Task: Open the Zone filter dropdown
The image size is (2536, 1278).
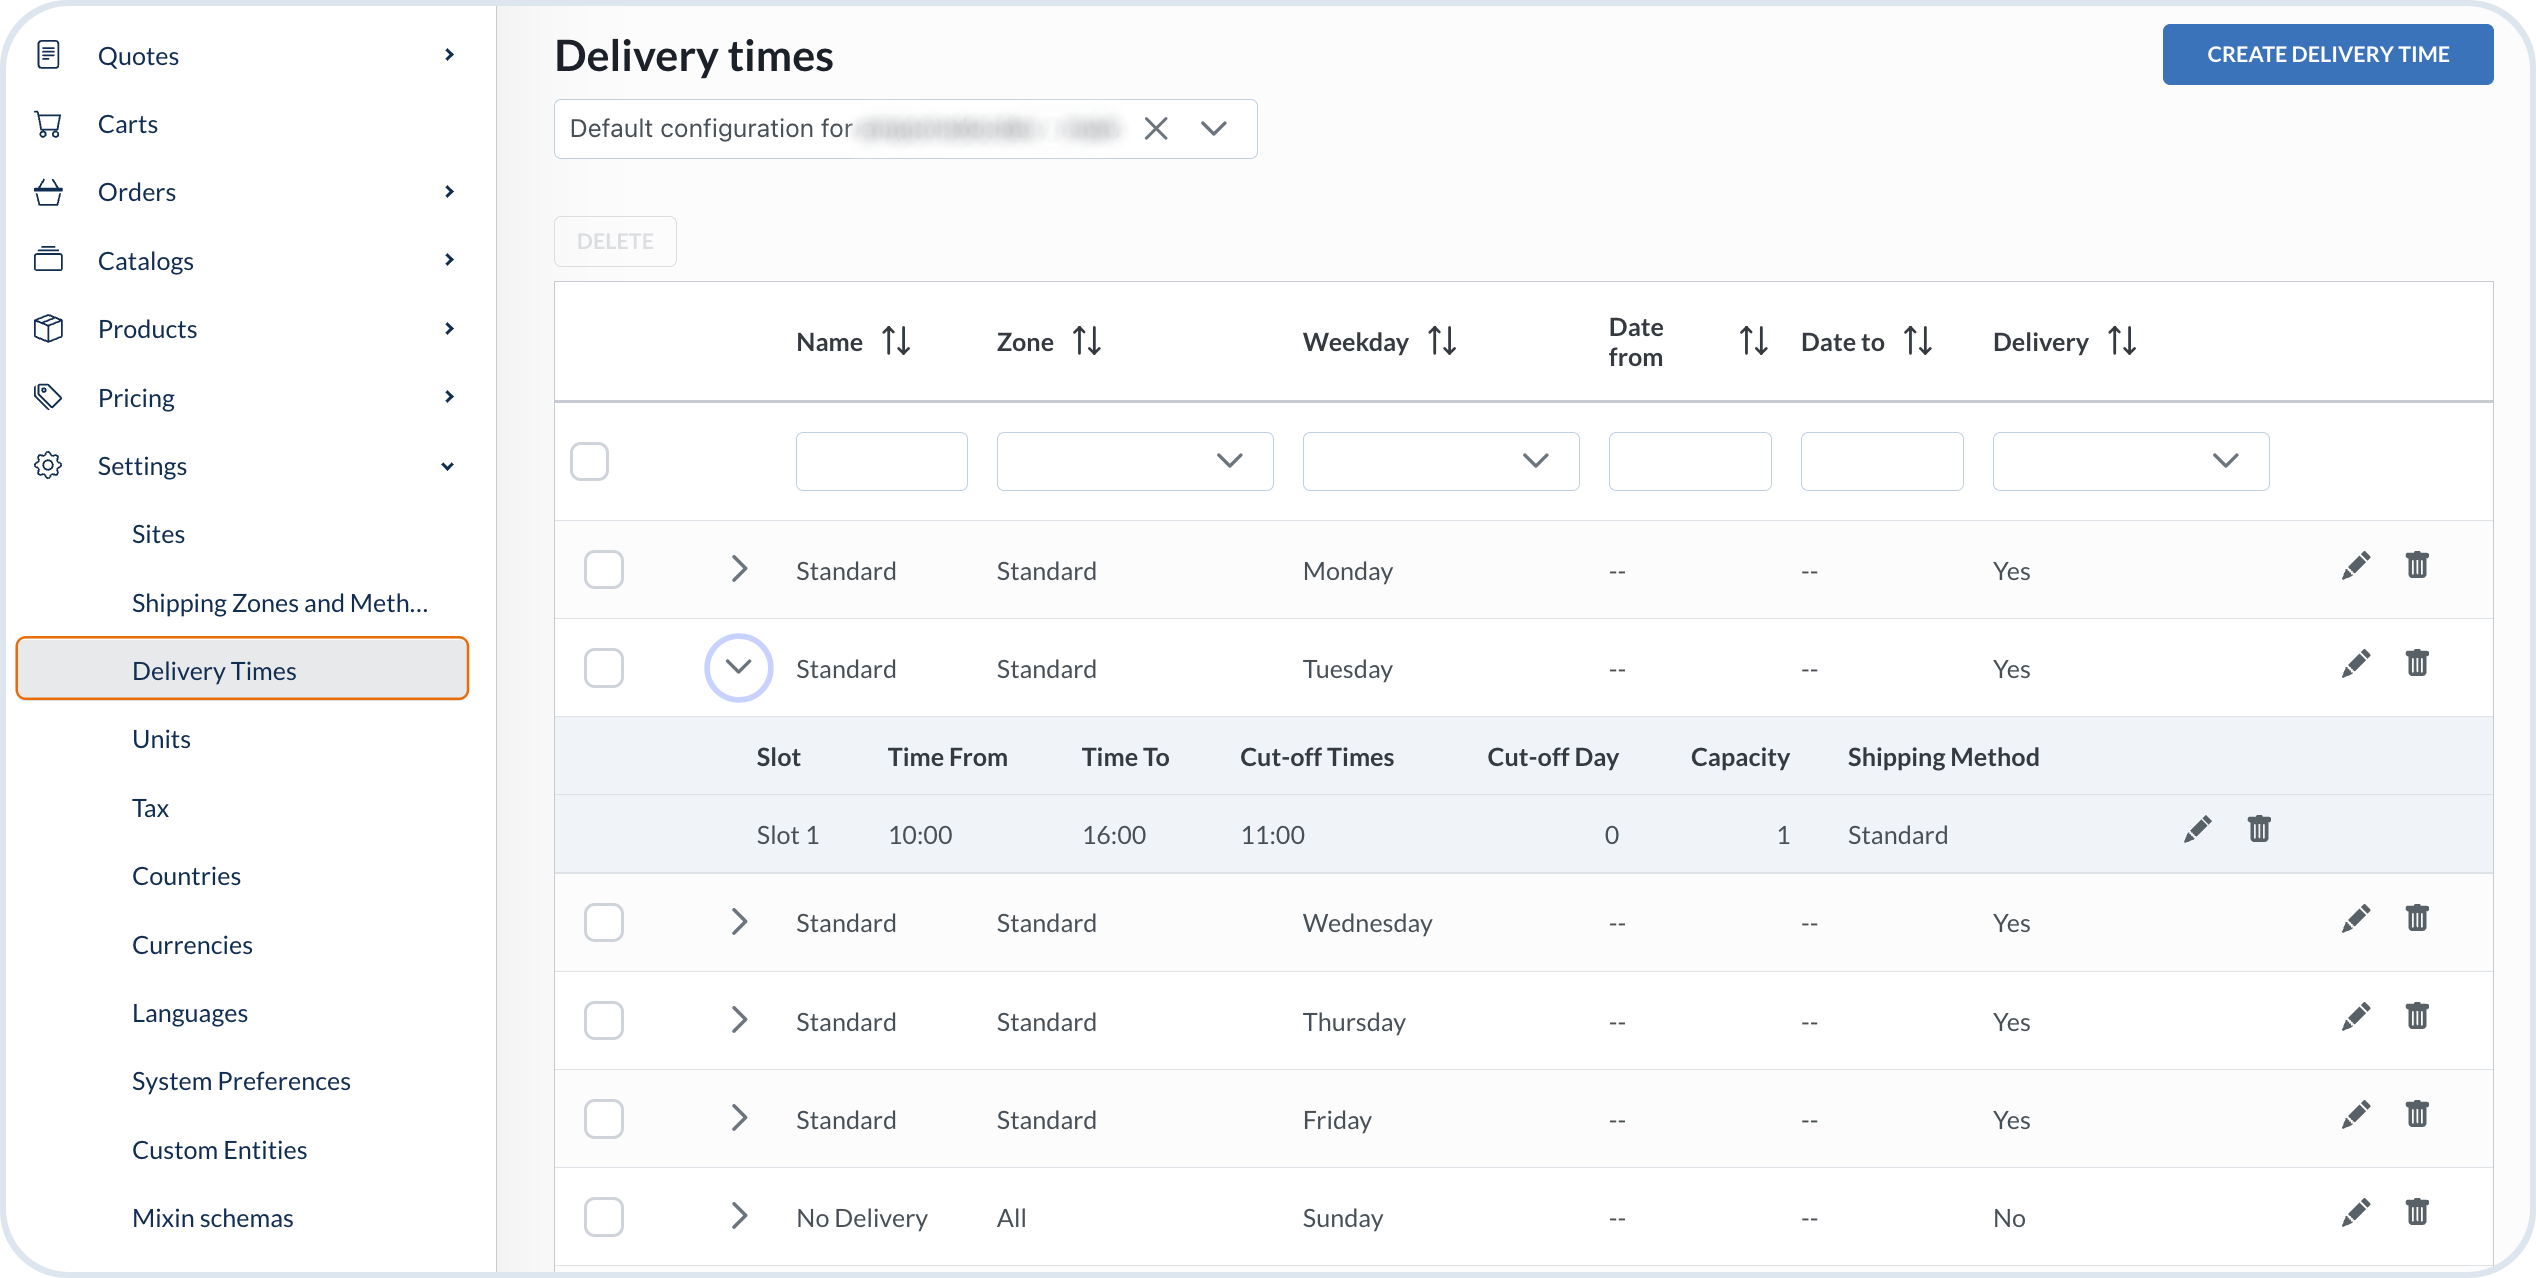Action: [x=1134, y=461]
